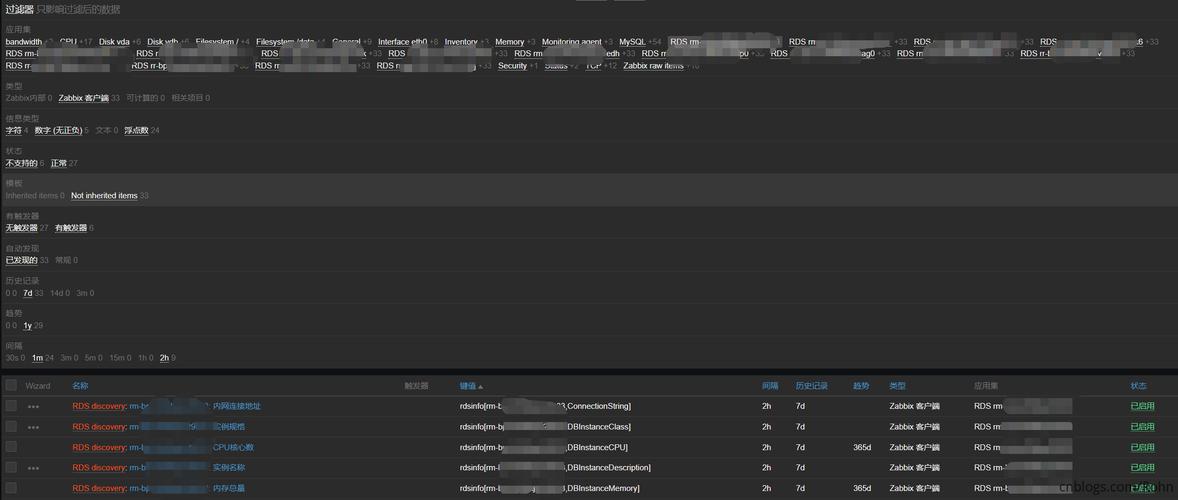Click key ending in DBInstanceCPU

point(543,447)
